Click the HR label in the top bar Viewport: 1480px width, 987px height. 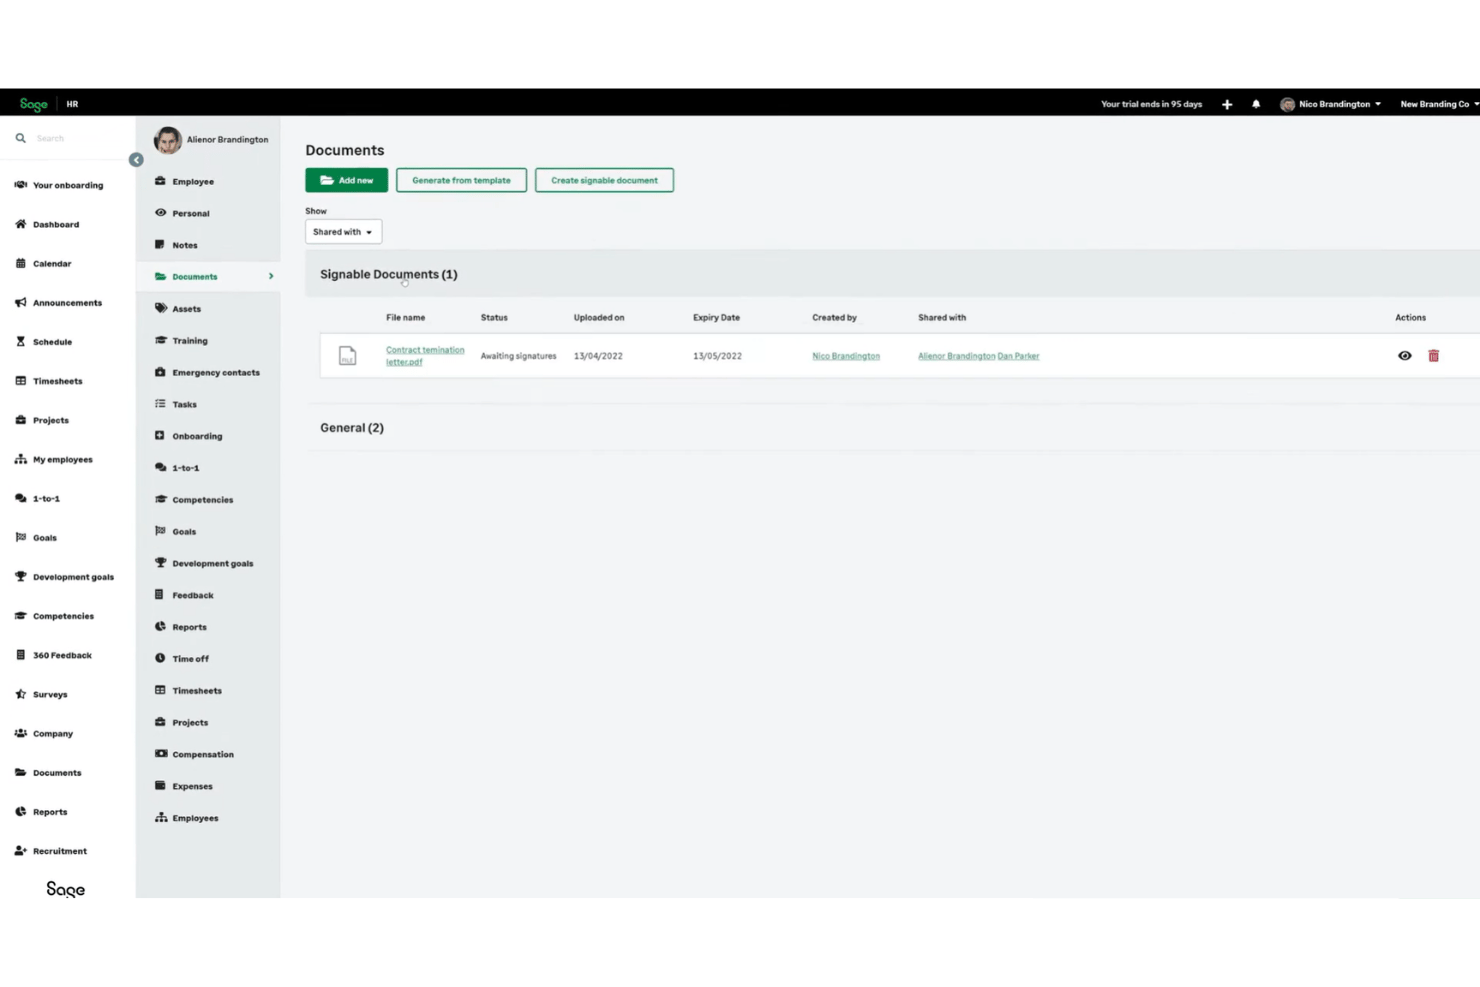pyautogui.click(x=72, y=104)
